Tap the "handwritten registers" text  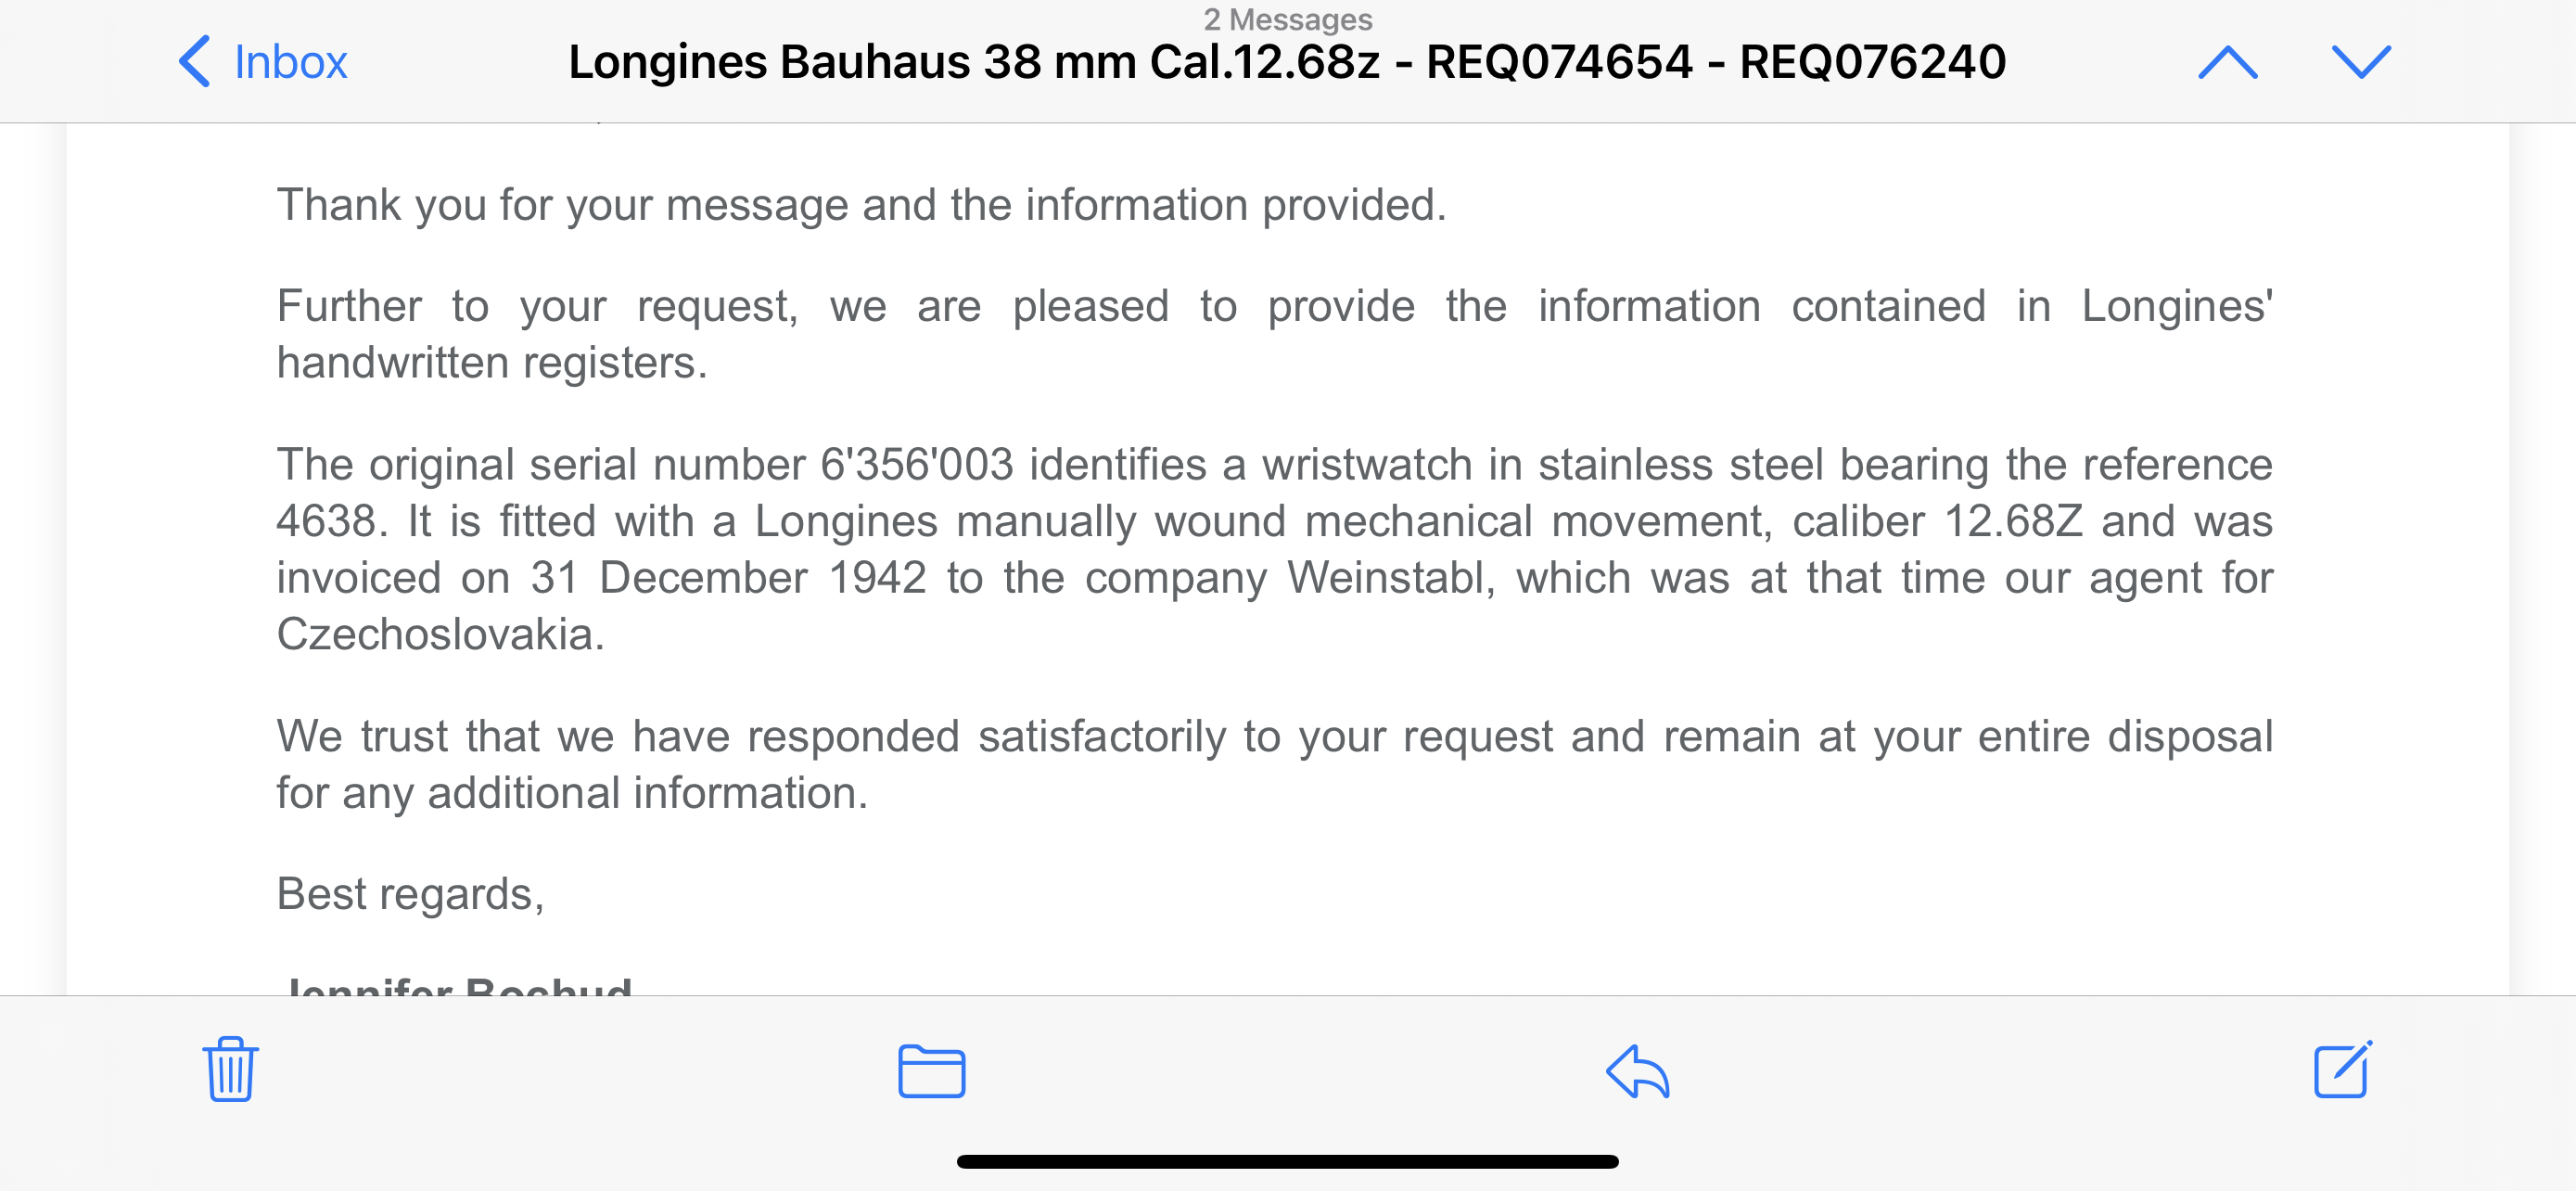pyautogui.click(x=491, y=363)
